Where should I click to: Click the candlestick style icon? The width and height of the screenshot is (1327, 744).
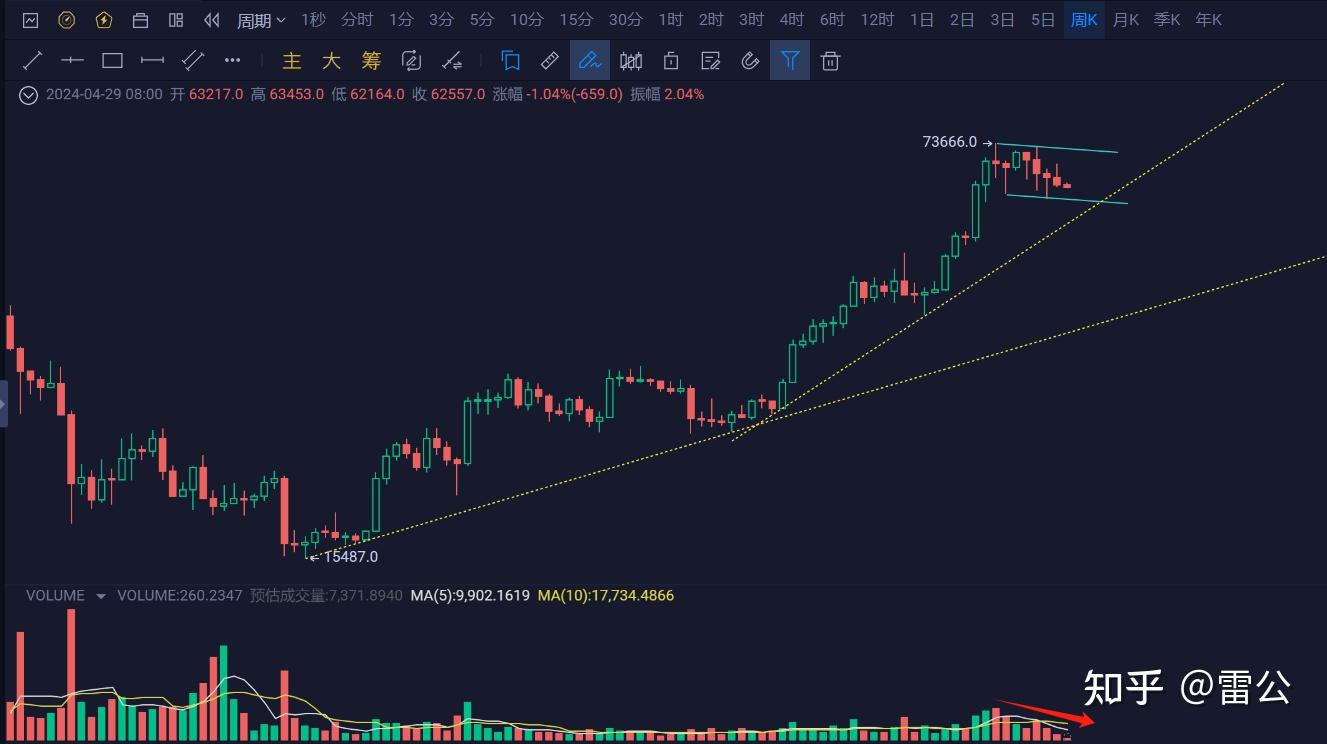(x=631, y=61)
